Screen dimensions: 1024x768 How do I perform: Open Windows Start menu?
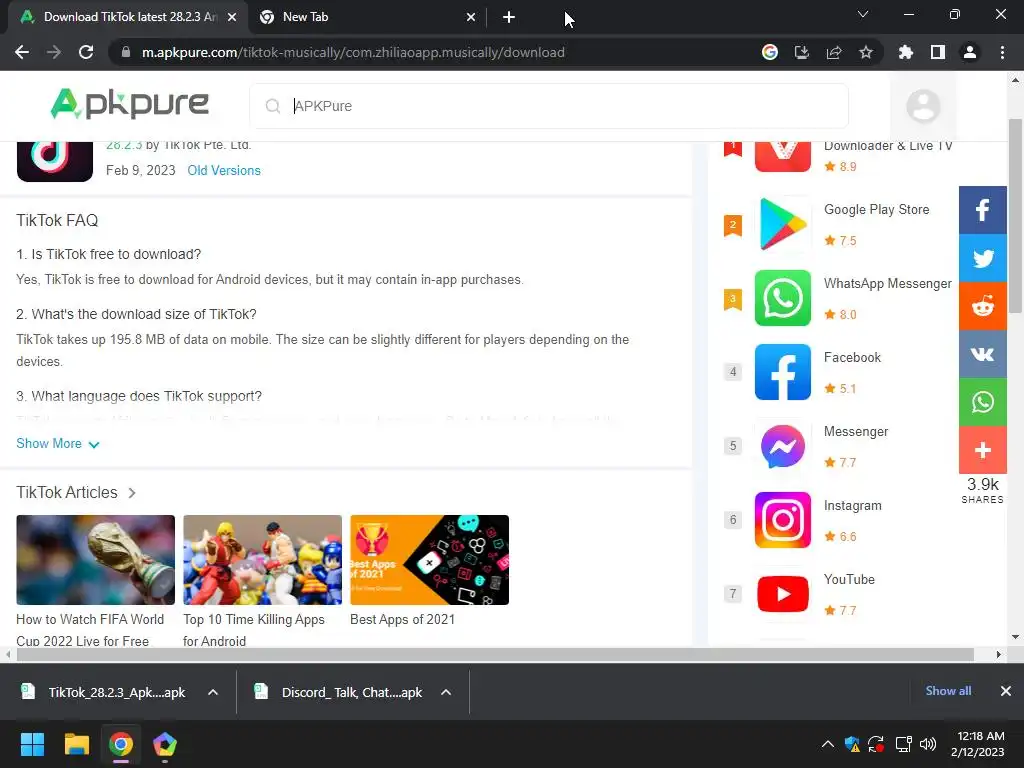point(32,744)
